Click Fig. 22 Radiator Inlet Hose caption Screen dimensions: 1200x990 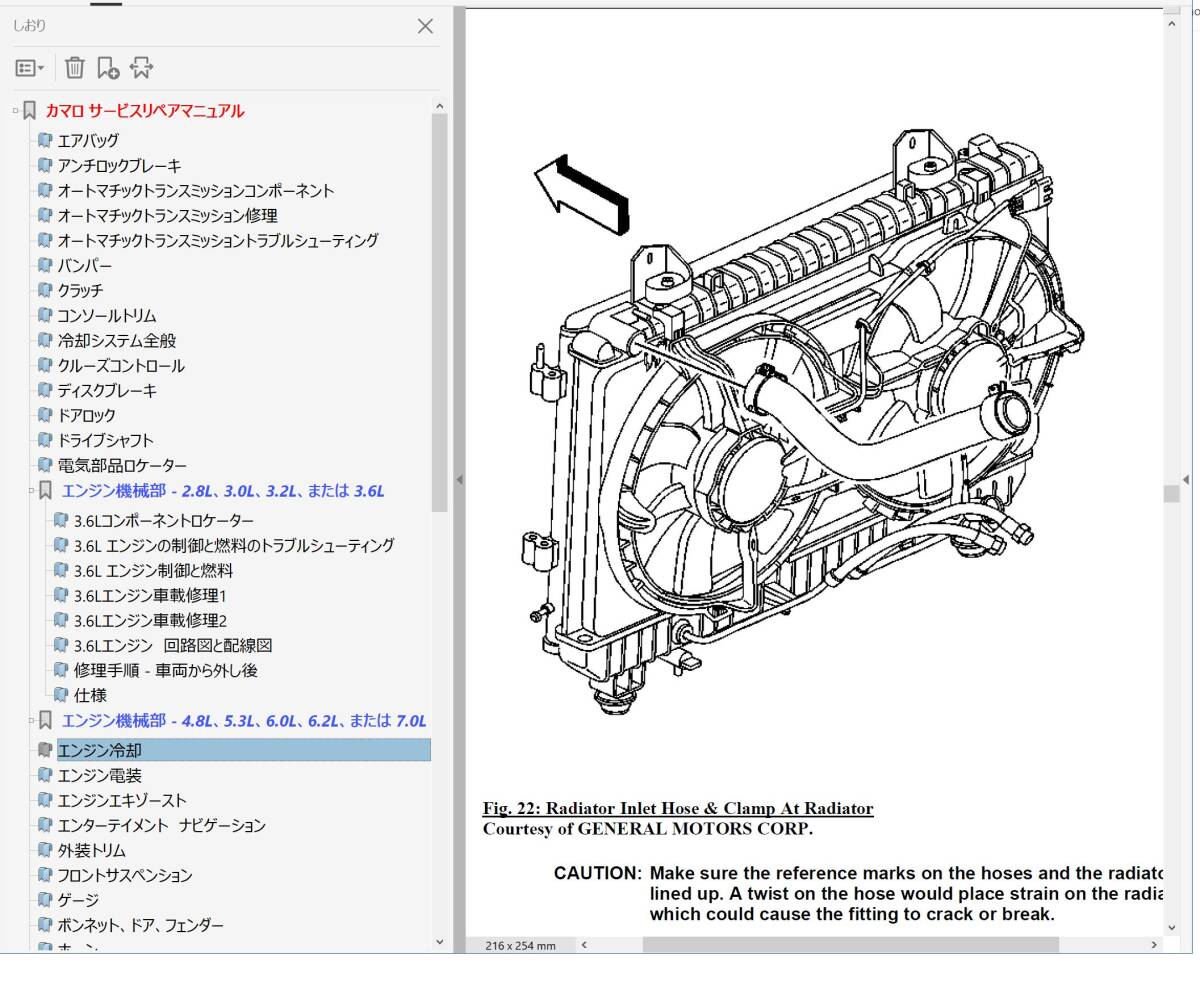point(678,808)
